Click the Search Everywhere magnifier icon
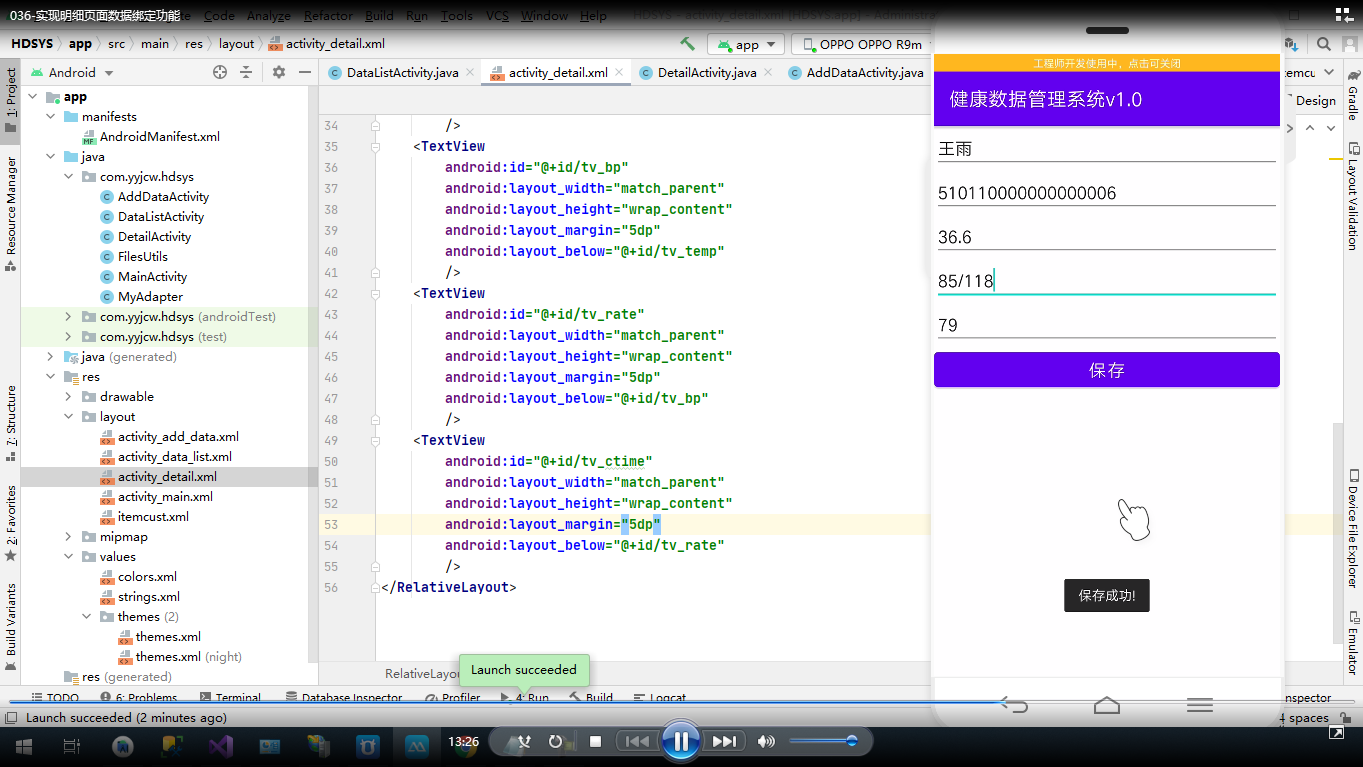 point(1323,44)
